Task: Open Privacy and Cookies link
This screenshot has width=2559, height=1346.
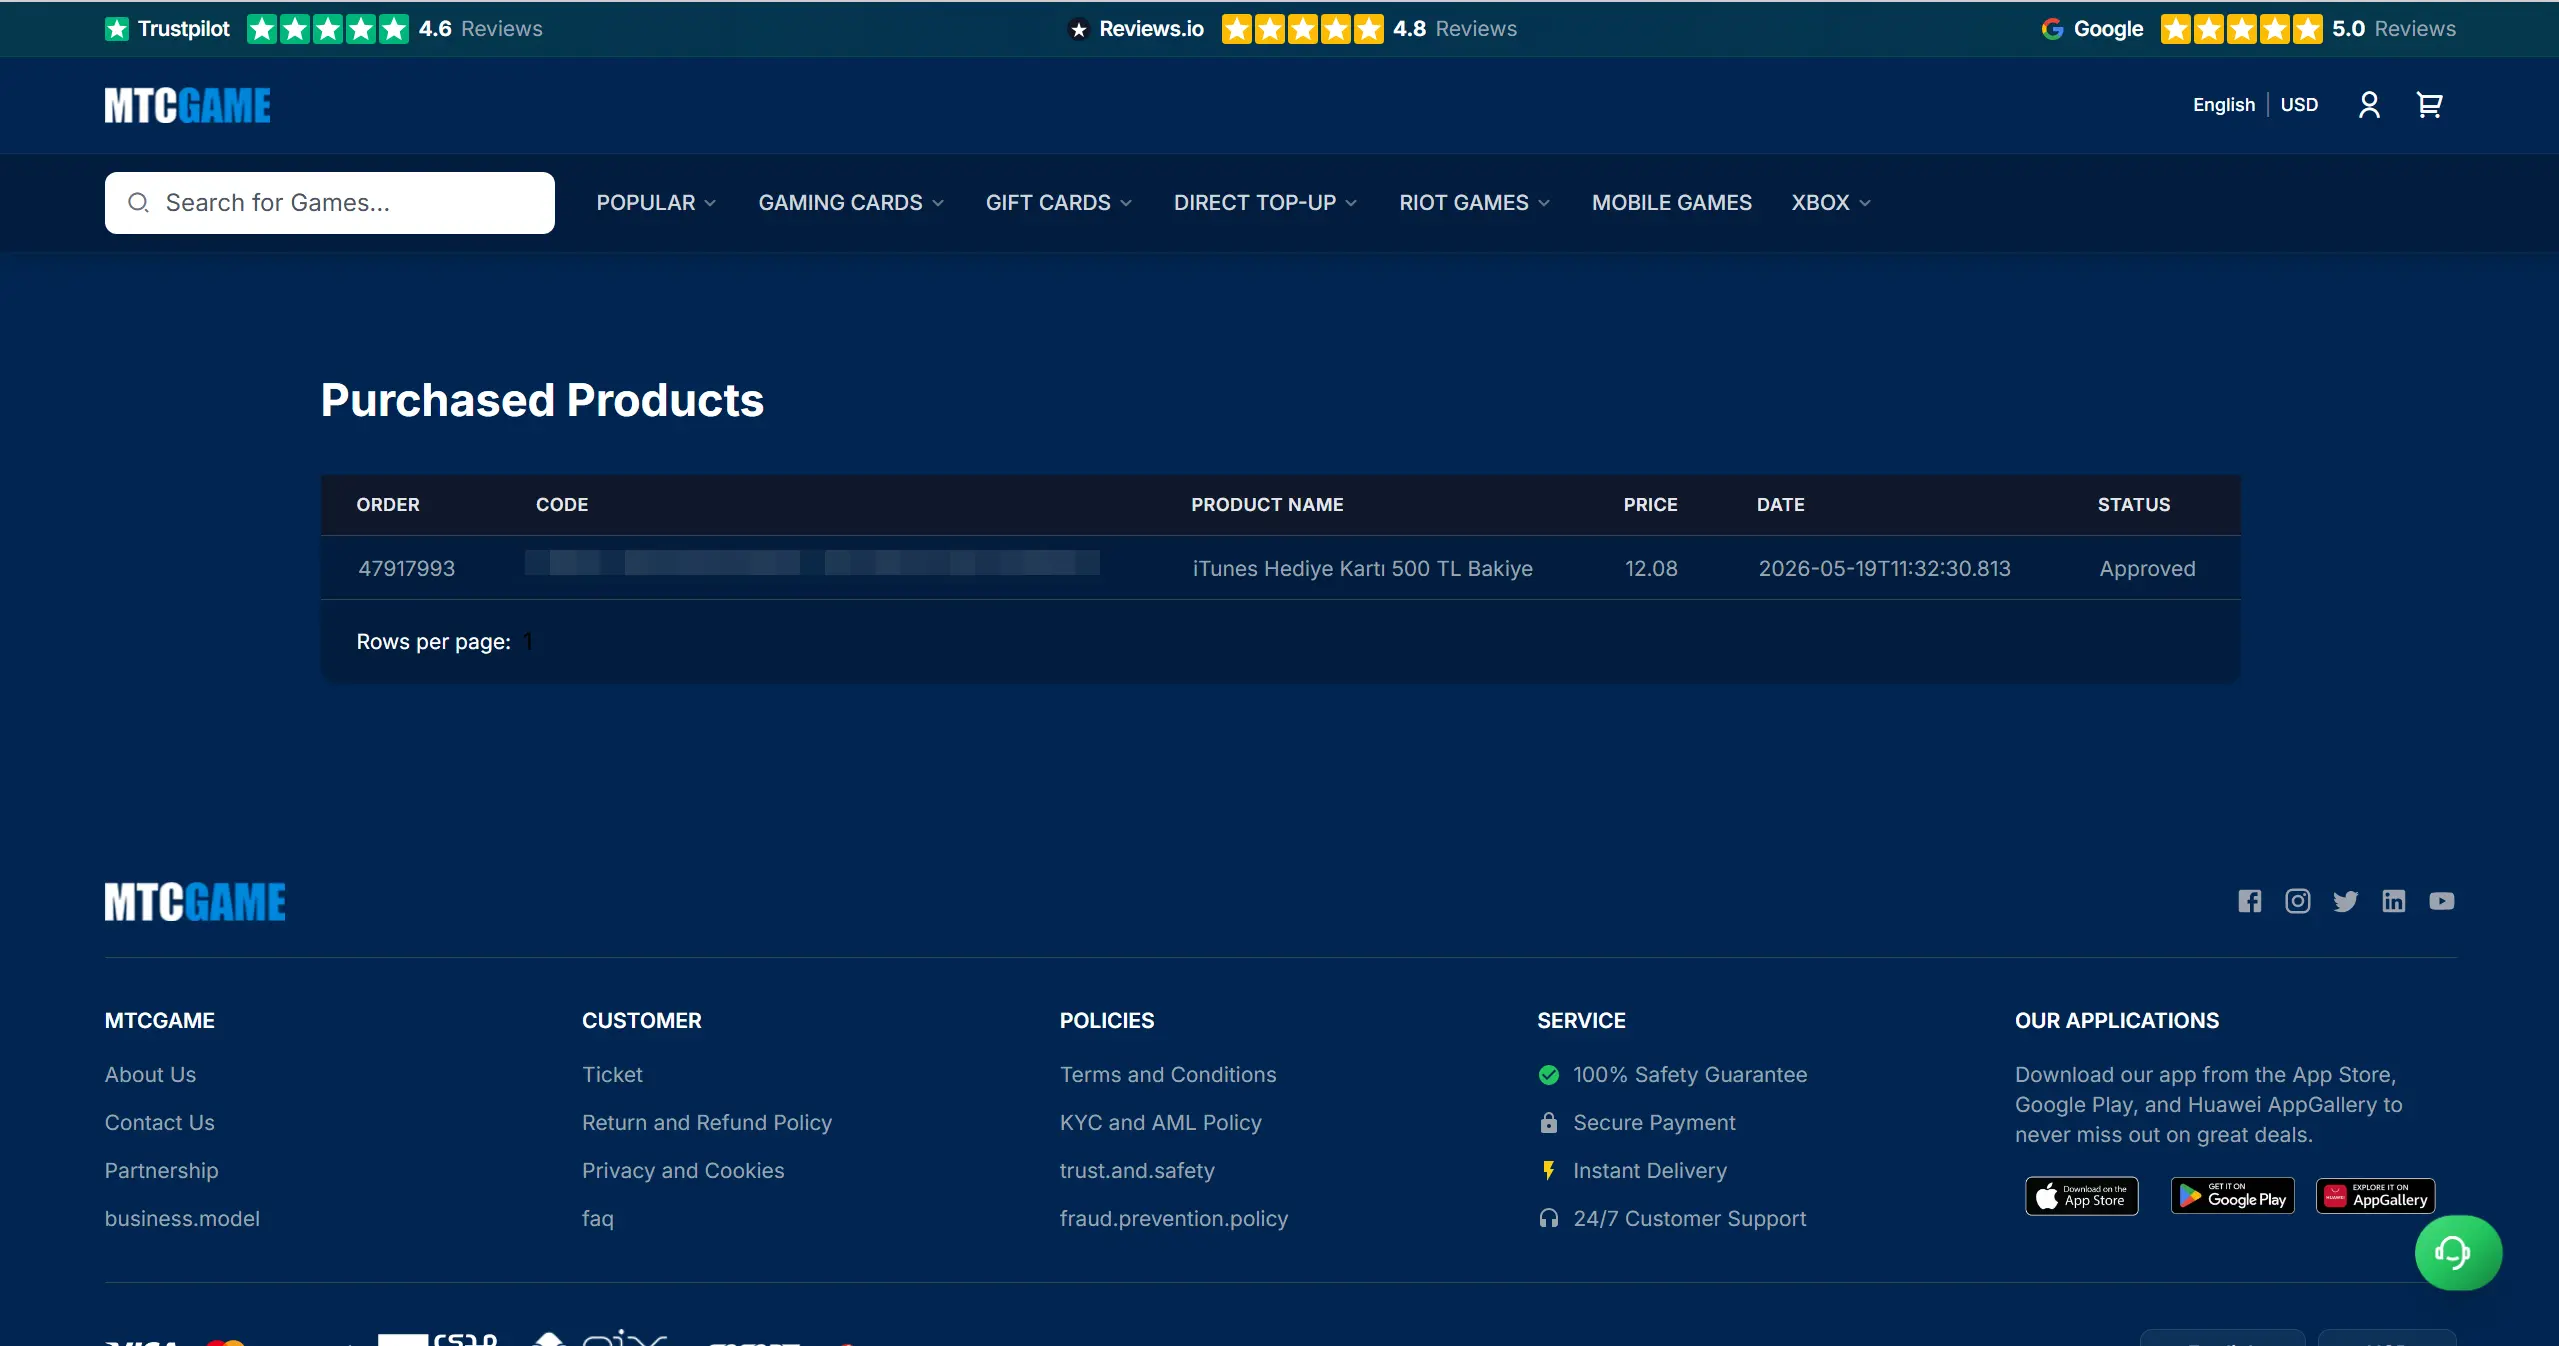Action: 683,1171
